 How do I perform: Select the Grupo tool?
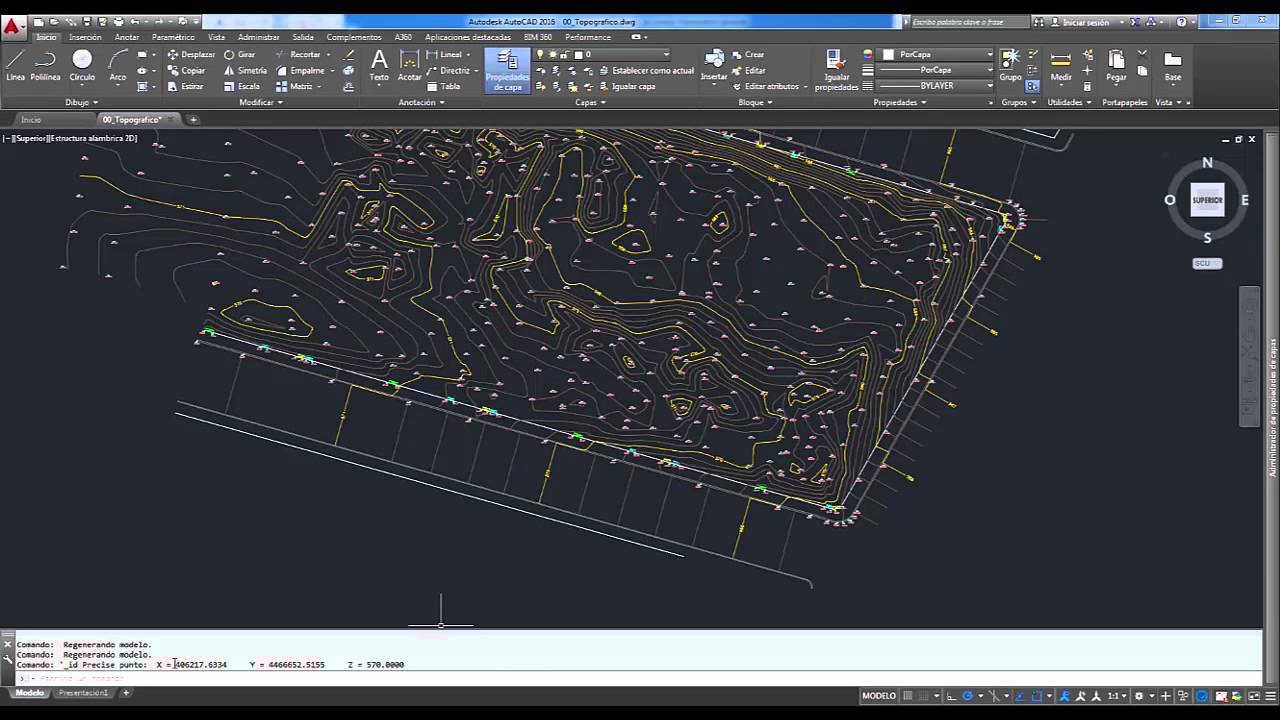click(x=1011, y=65)
